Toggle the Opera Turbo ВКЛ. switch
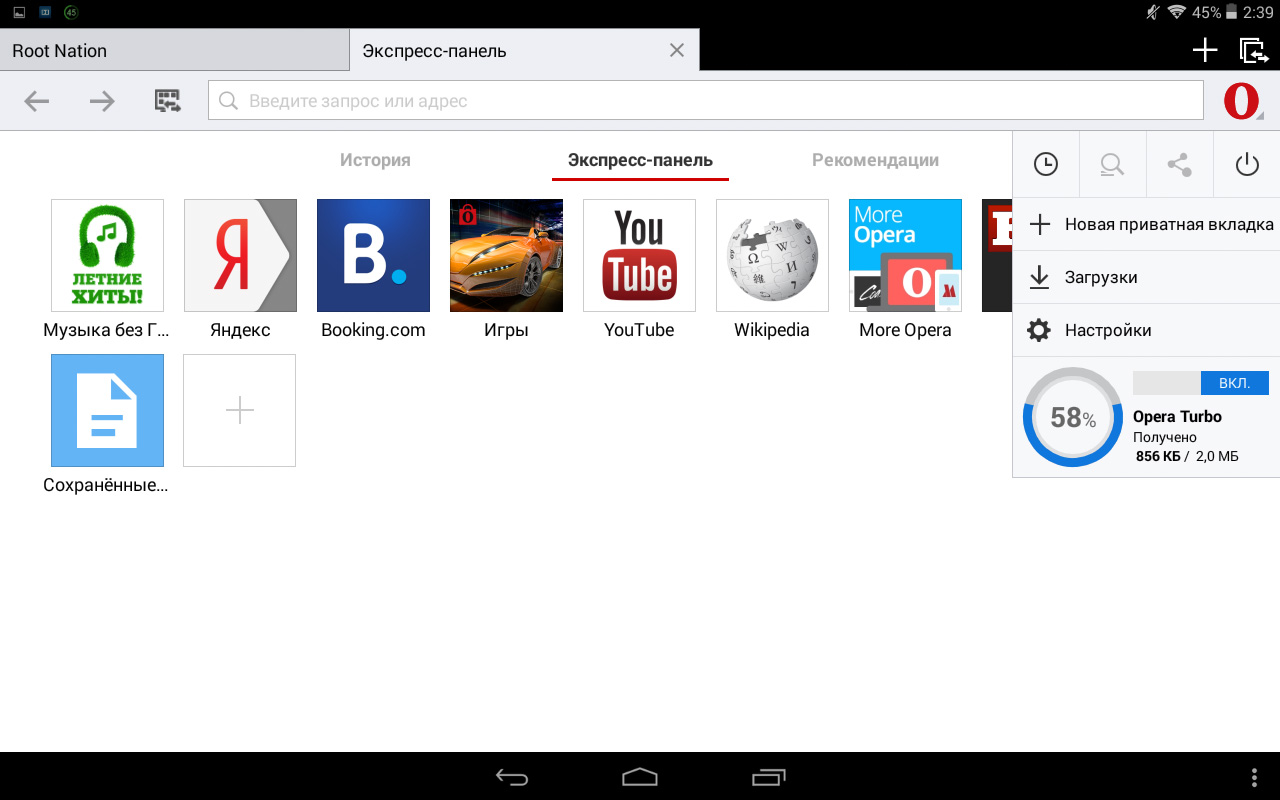 (x=1201, y=383)
